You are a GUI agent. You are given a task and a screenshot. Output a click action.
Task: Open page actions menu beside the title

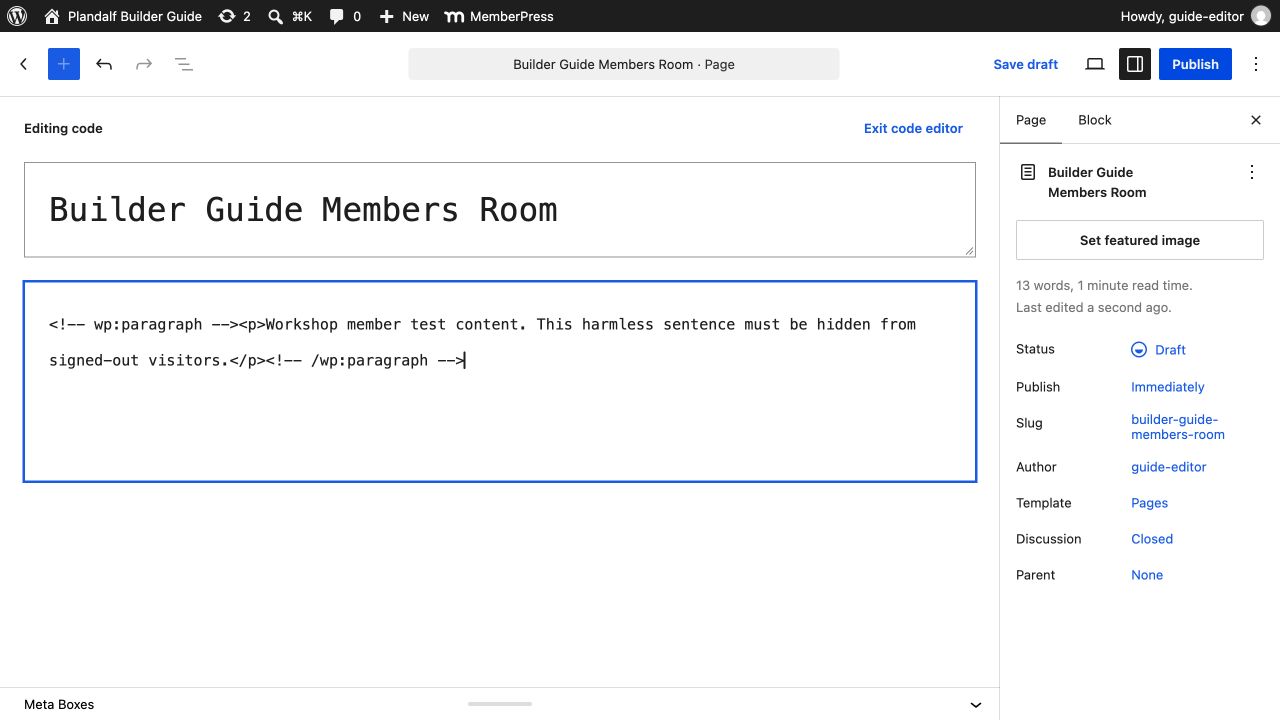tap(1252, 172)
